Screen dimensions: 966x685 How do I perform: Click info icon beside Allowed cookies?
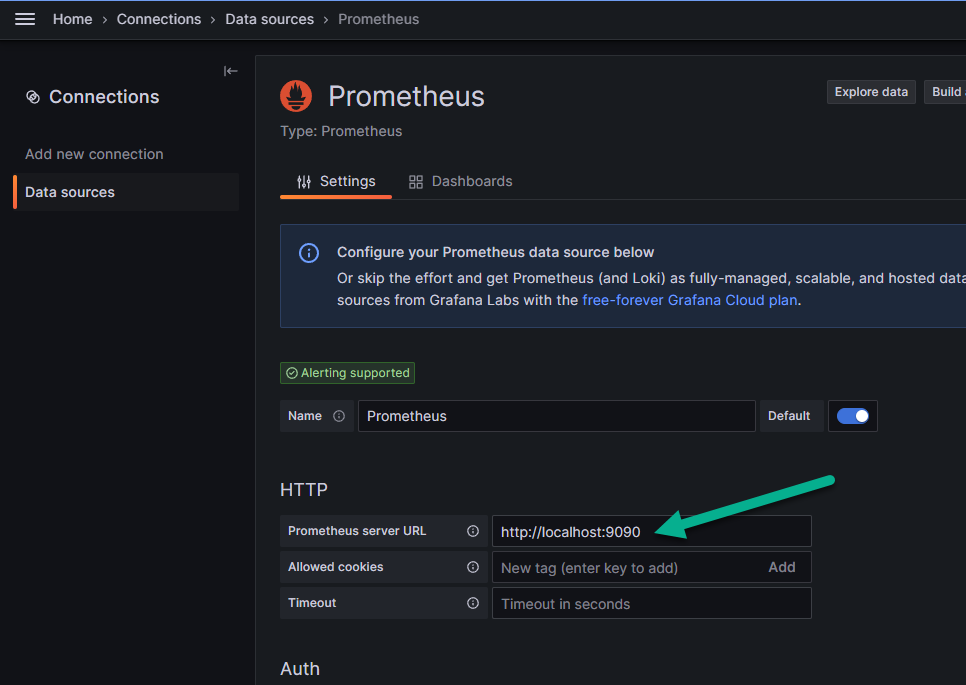pos(473,567)
